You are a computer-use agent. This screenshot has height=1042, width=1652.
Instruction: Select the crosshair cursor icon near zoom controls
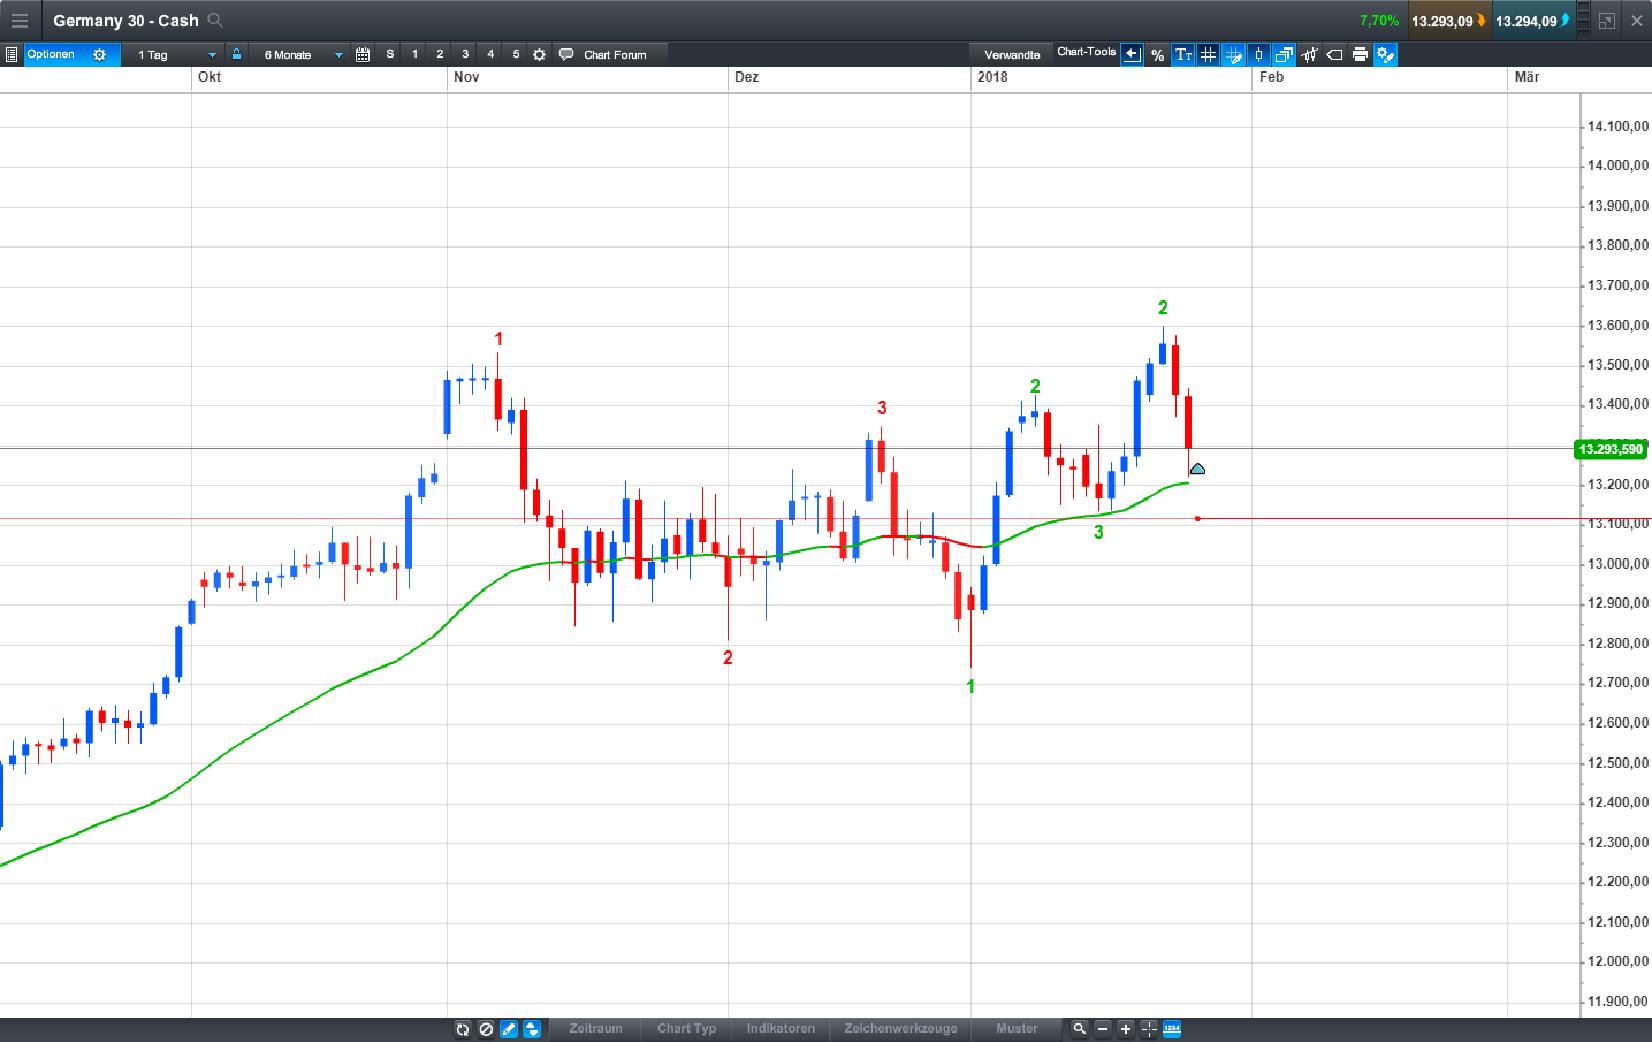pos(1147,1029)
